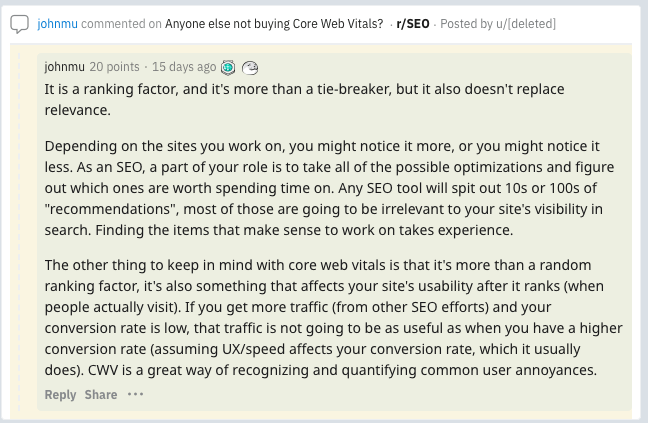Collapse thread via dashed vertical line

[x=19, y=231]
